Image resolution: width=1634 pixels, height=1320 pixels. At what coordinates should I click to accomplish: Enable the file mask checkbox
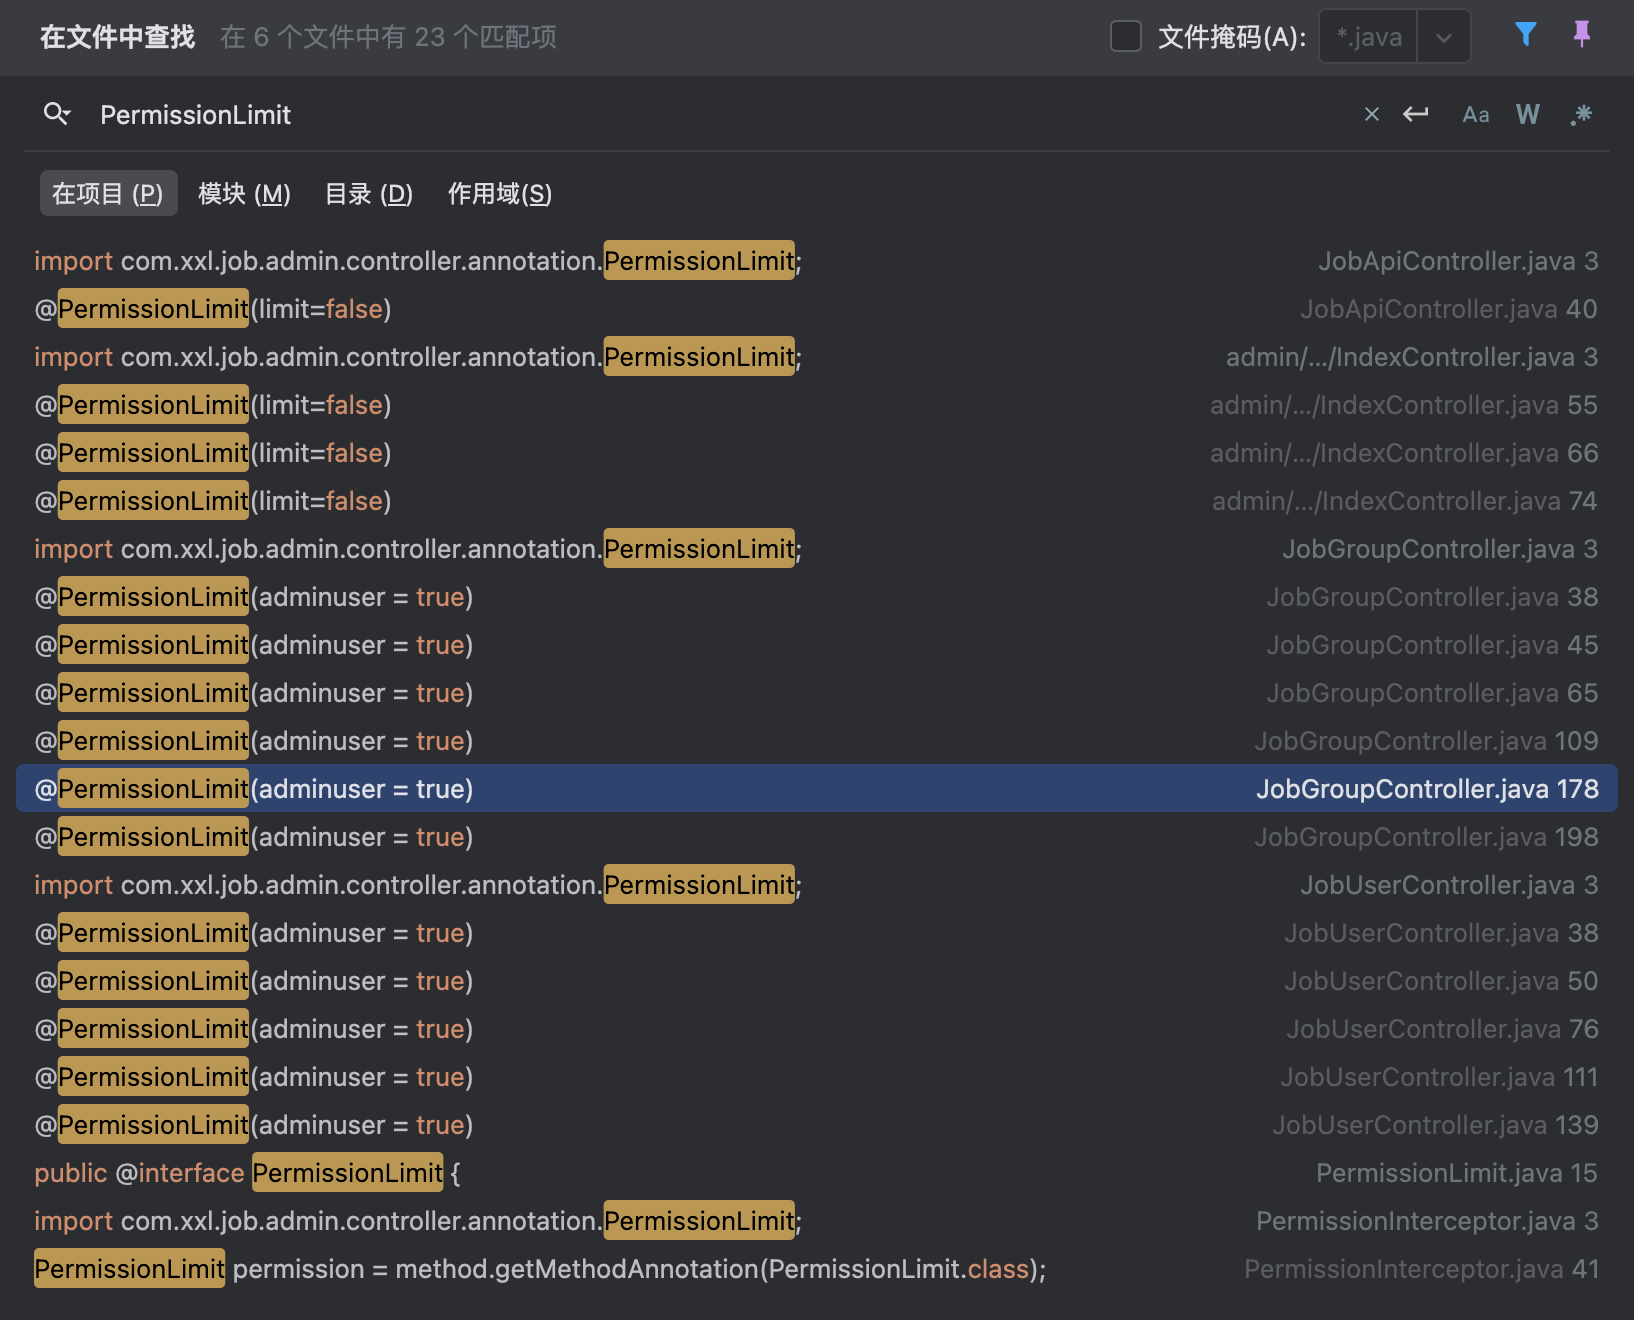(x=1126, y=37)
